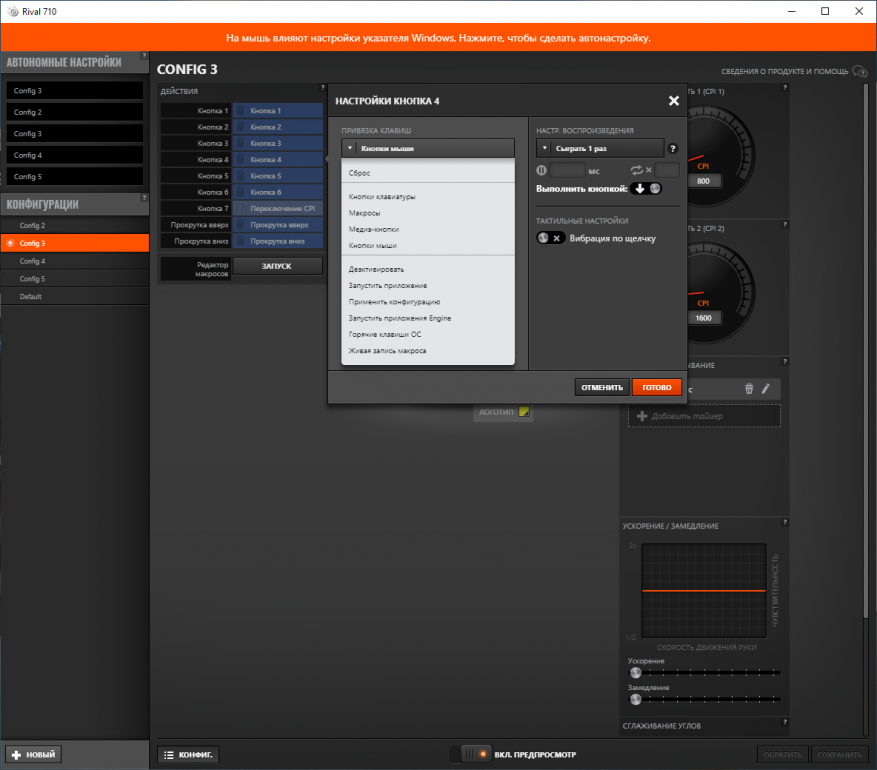Toggle ВКЛ. ПРЕДПРОСМОТР live preview switch
The width and height of the screenshot is (877, 770).
click(x=470, y=754)
